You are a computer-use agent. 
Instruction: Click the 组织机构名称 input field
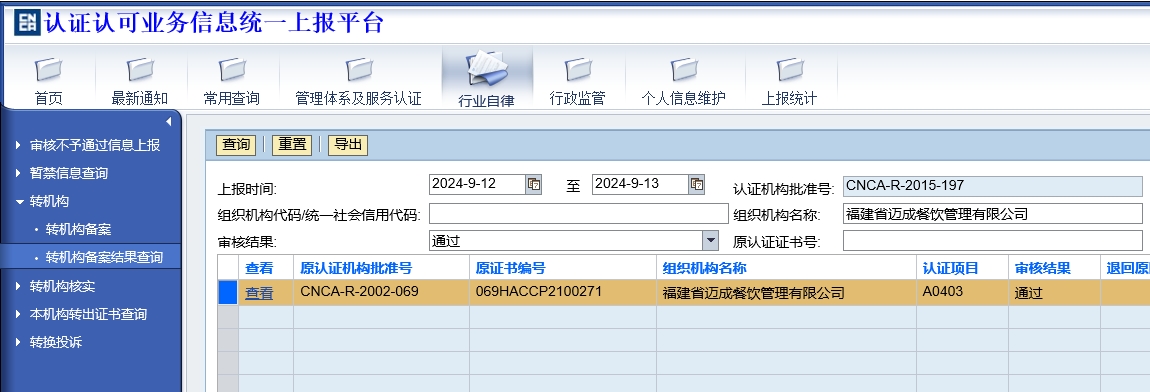(x=992, y=214)
